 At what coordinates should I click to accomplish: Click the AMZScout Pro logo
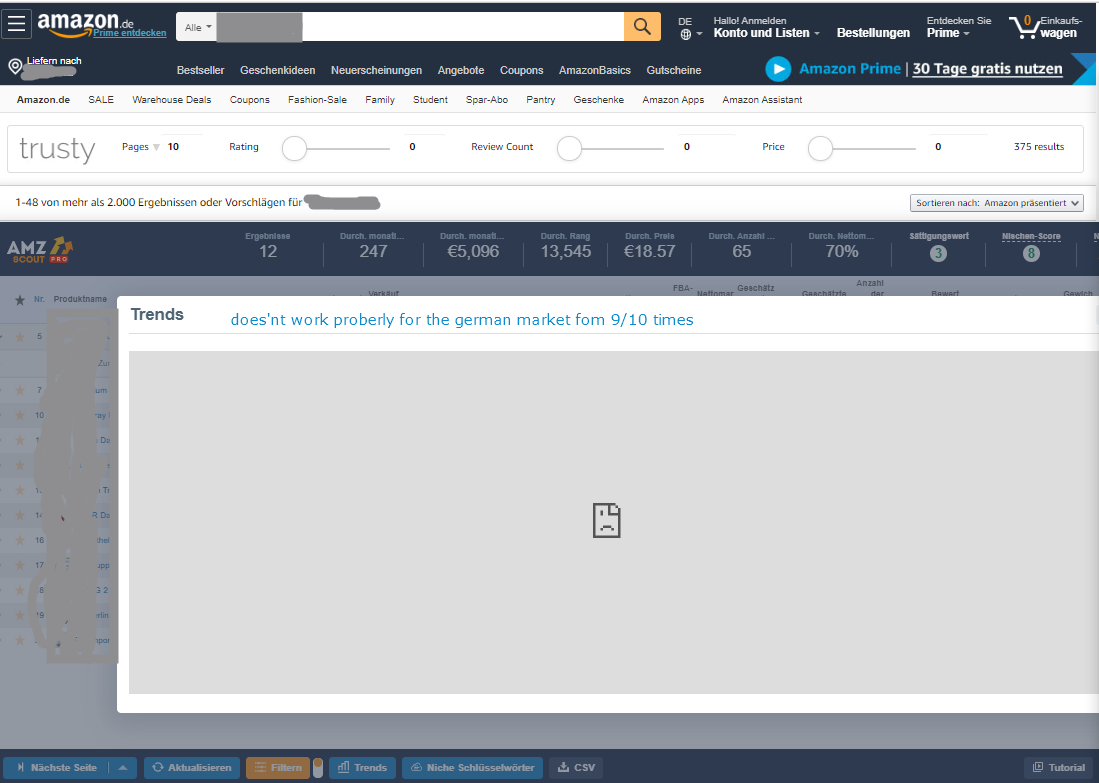pyautogui.click(x=39, y=251)
